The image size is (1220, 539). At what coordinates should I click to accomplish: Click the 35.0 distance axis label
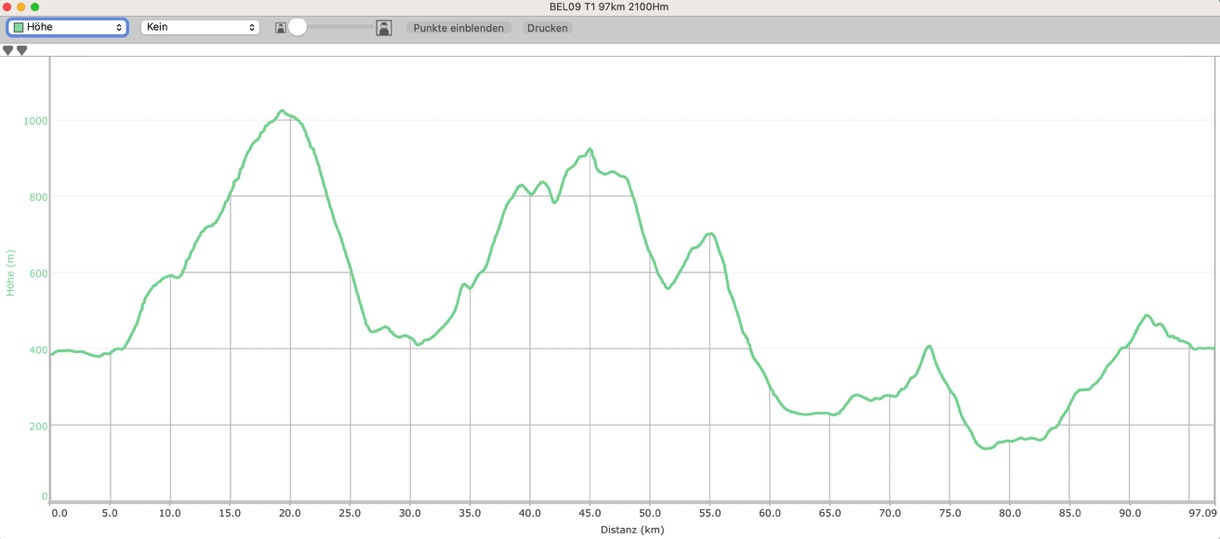pyautogui.click(x=470, y=513)
